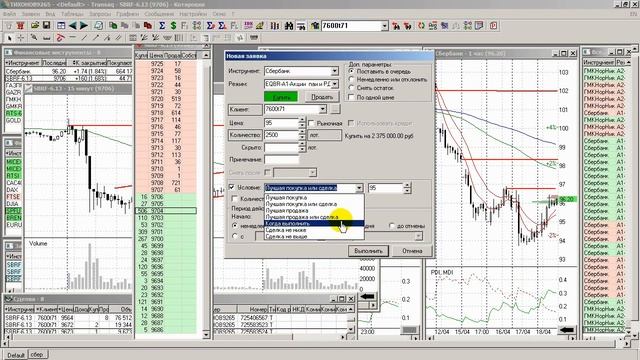This screenshot has height=360, width=640.
Task: Click the open folder toolbar icon
Action: (35, 25)
